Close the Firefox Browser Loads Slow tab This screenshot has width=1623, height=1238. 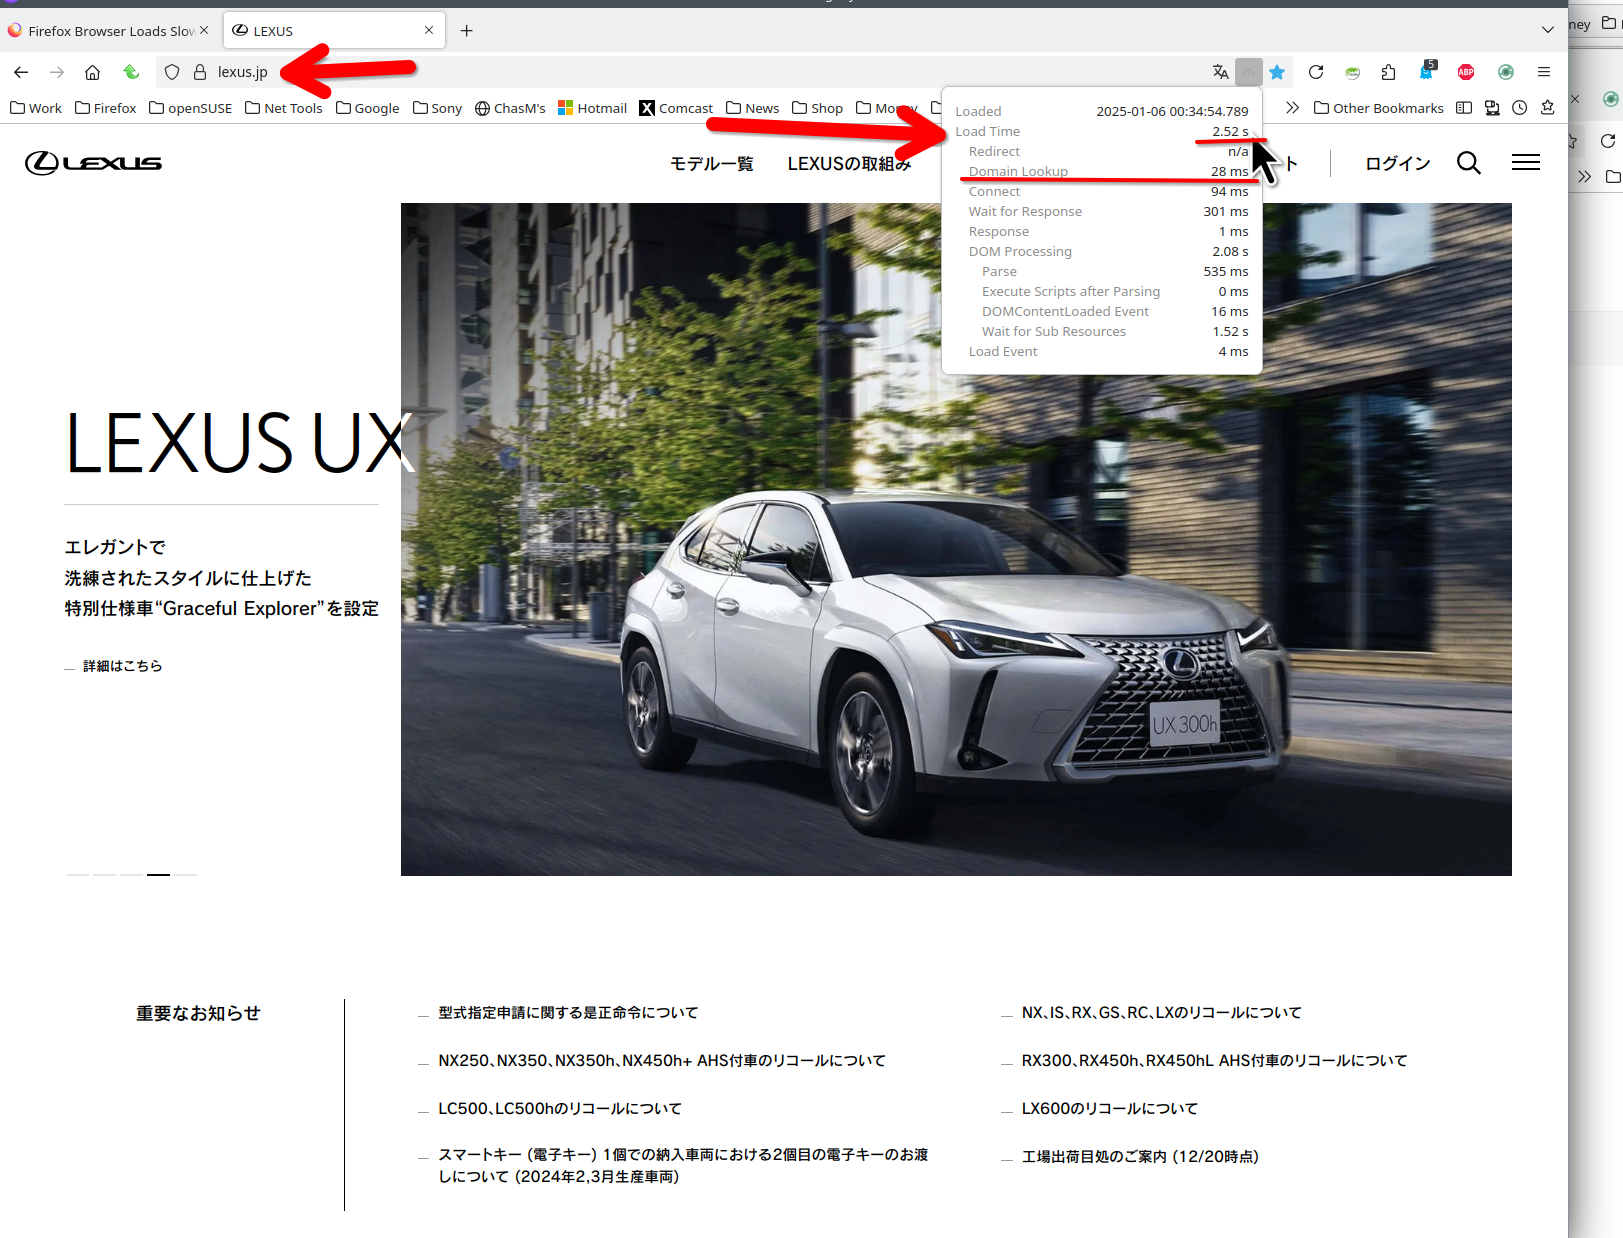click(204, 30)
